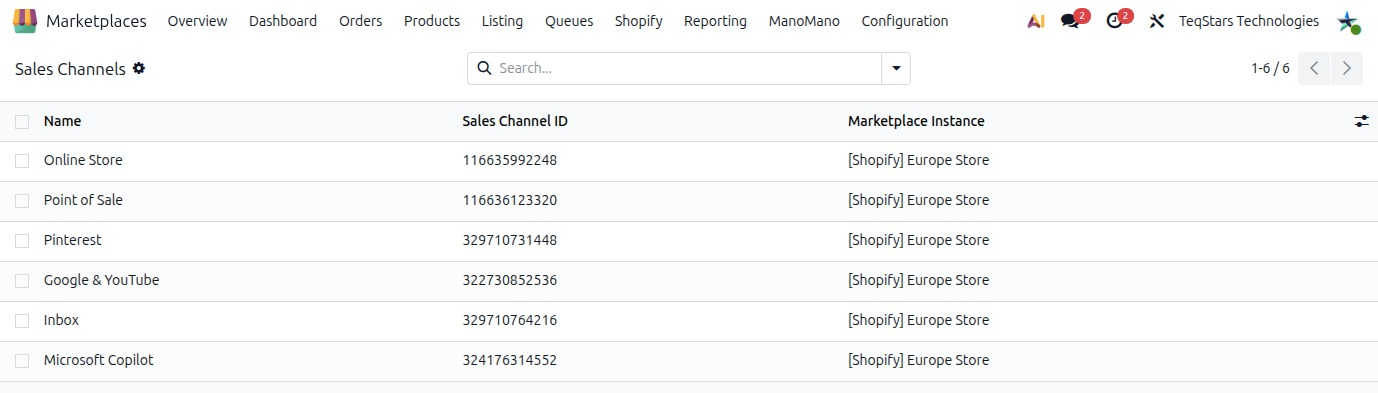Click Europe Store instance in Inbox row

tap(918, 320)
